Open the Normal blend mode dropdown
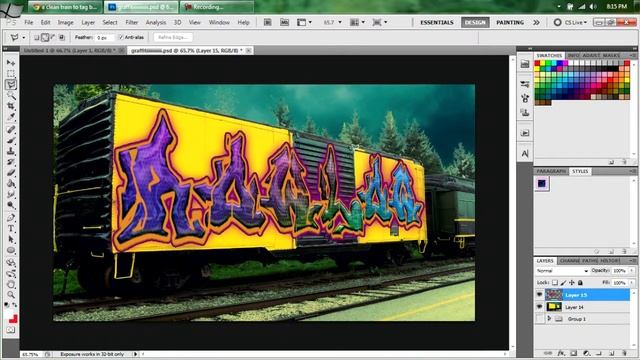 (562, 271)
